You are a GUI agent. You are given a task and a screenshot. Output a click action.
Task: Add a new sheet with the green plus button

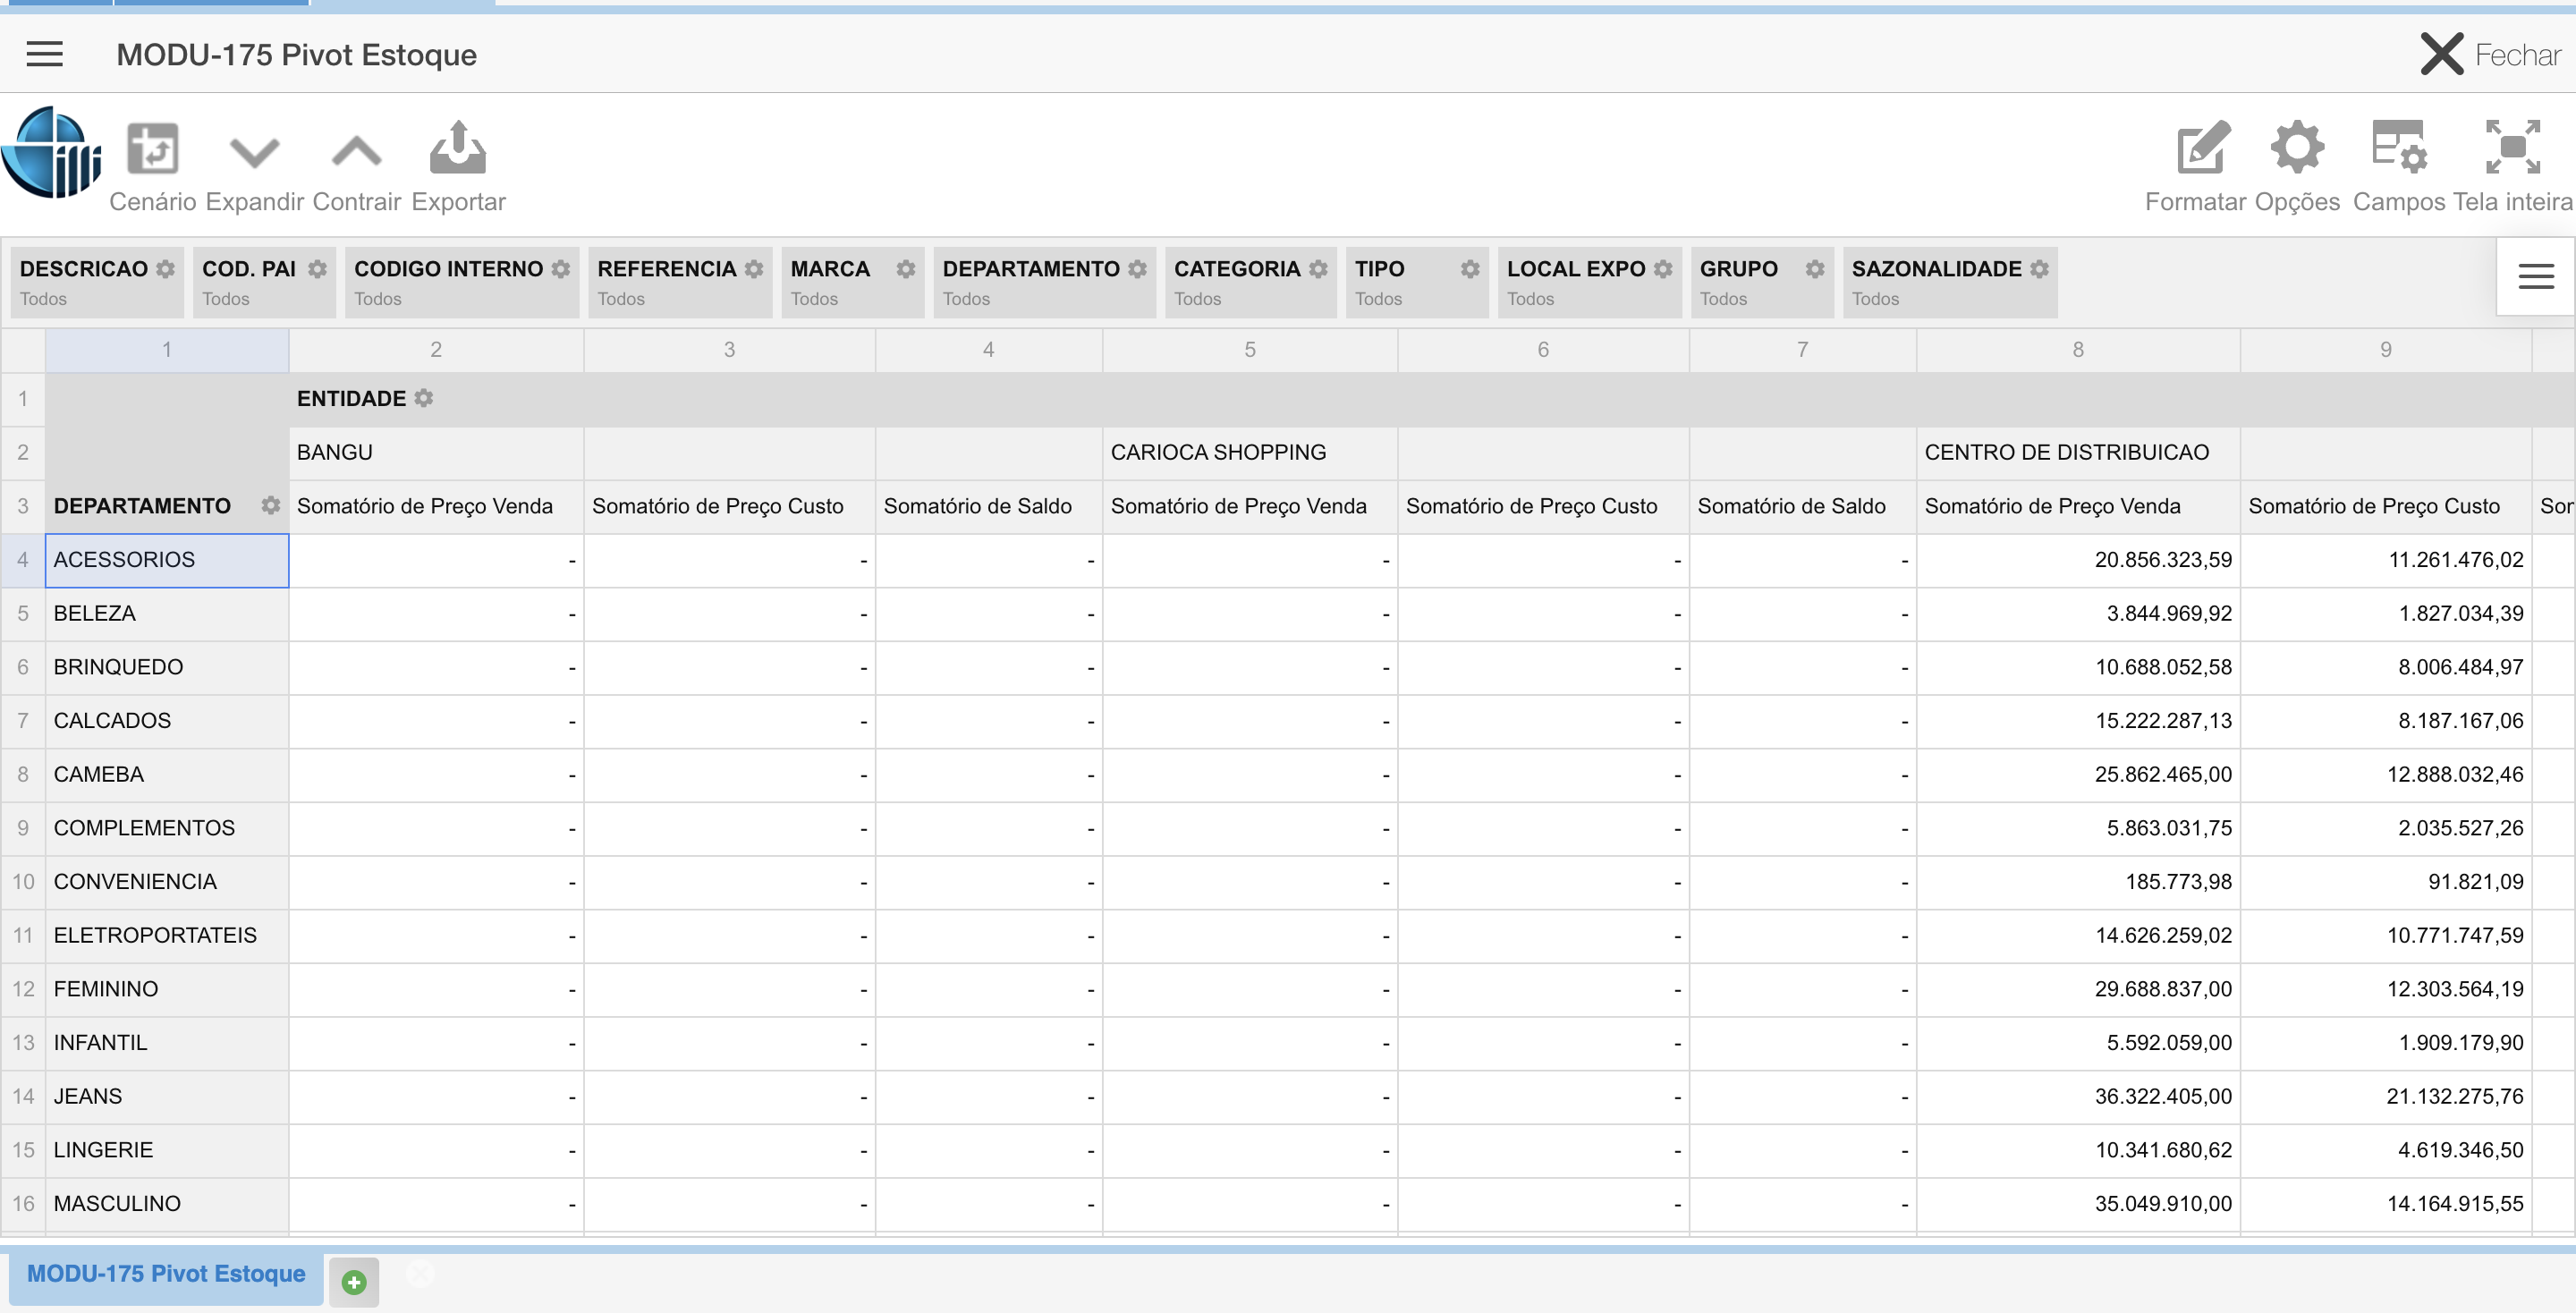coord(354,1282)
